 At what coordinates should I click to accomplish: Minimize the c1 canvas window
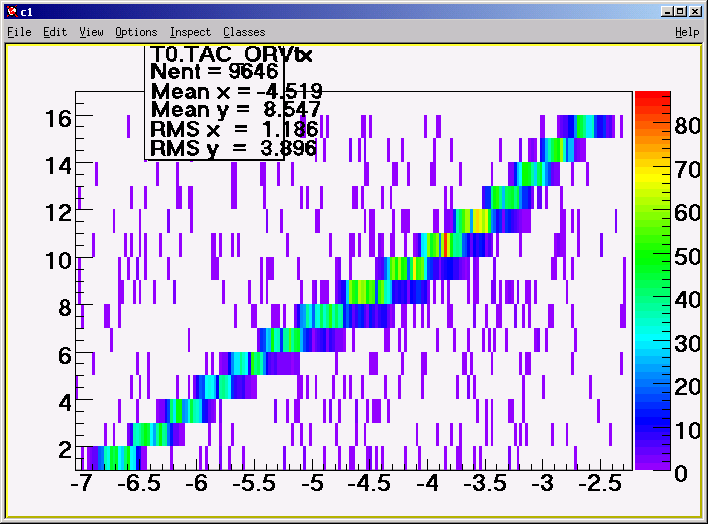tap(667, 11)
